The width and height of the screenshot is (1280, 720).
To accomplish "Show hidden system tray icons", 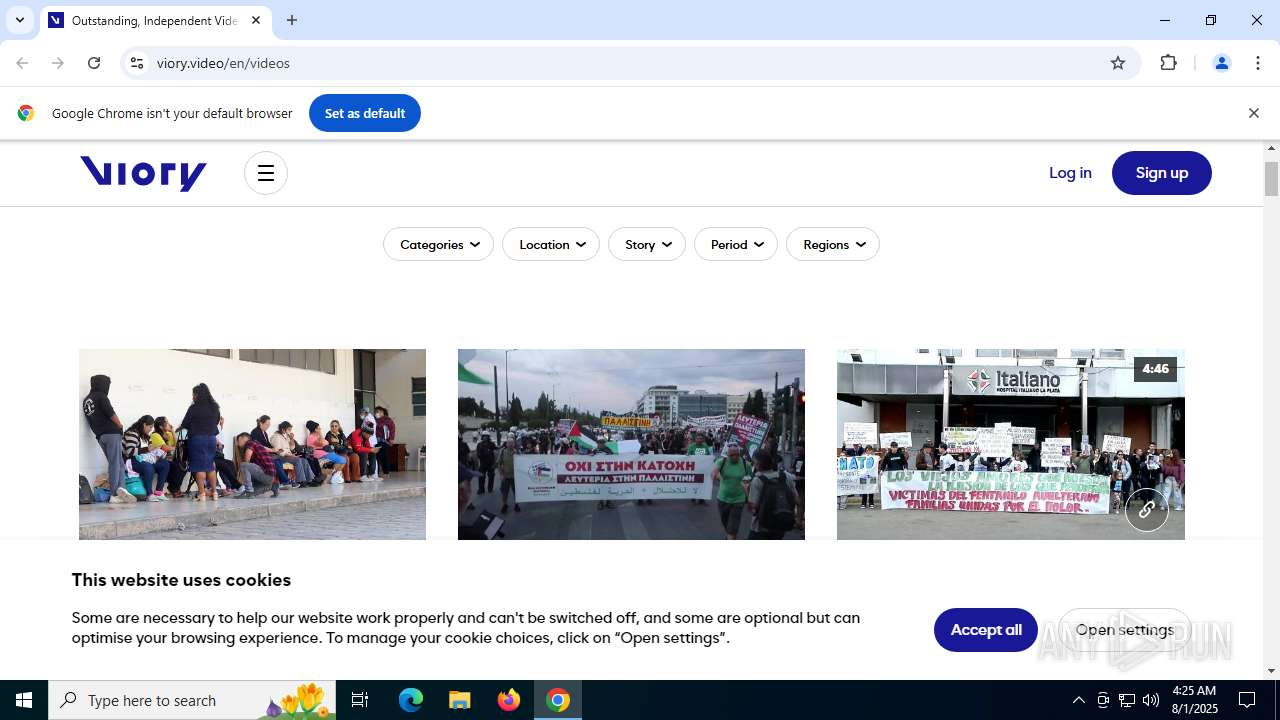I will 1078,700.
